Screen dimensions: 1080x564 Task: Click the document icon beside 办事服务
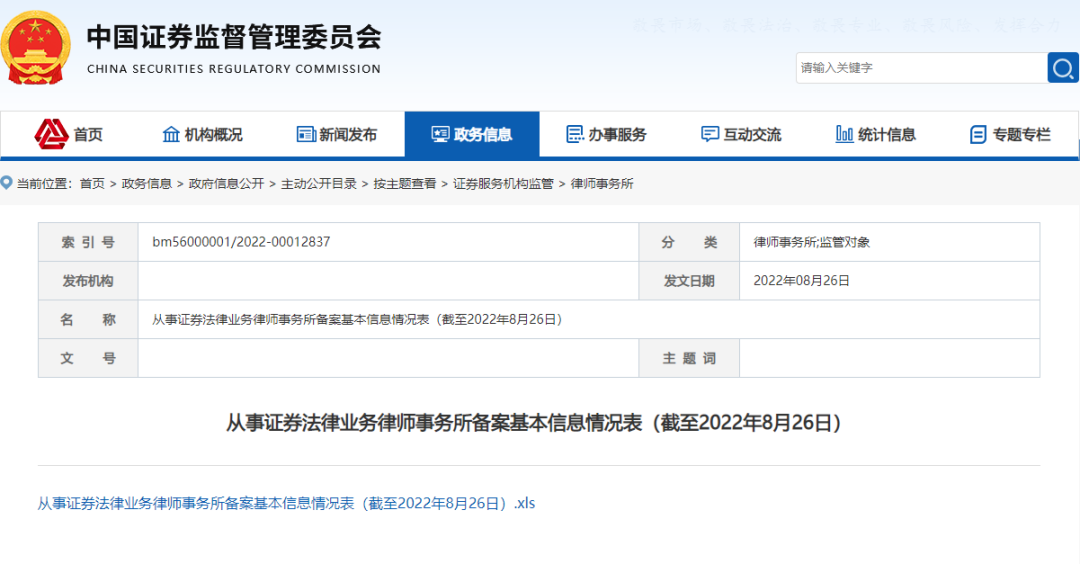point(575,134)
